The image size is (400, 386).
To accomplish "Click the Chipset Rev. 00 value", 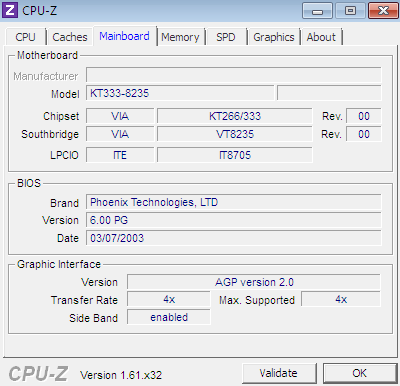I will [364, 116].
